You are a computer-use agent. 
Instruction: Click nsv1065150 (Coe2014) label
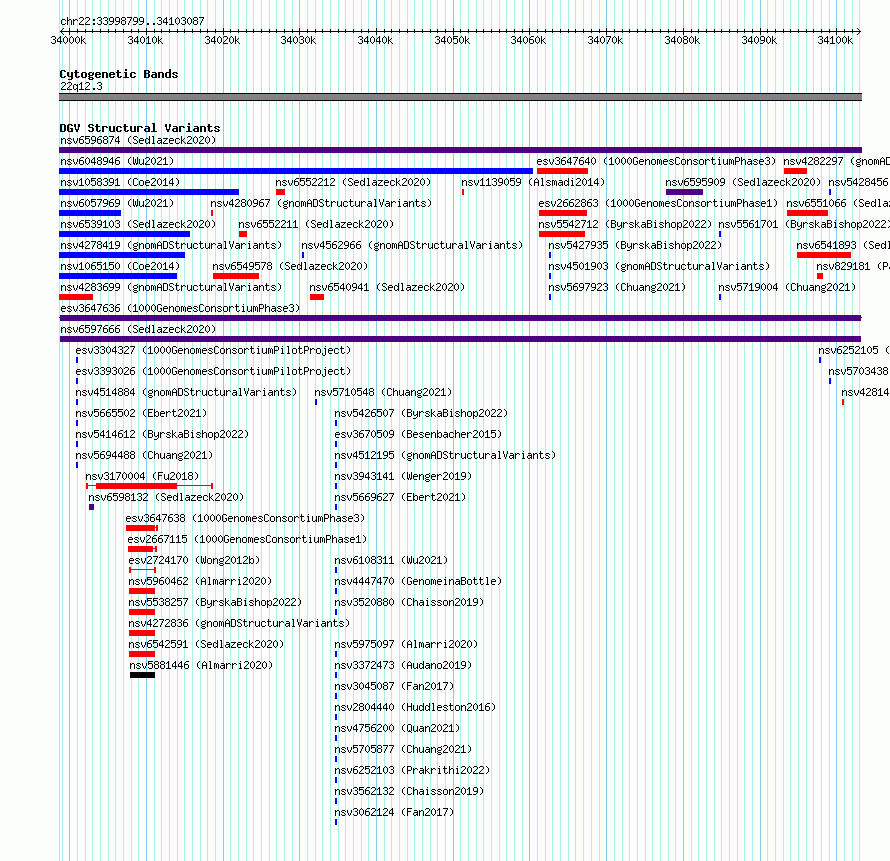pos(120,266)
